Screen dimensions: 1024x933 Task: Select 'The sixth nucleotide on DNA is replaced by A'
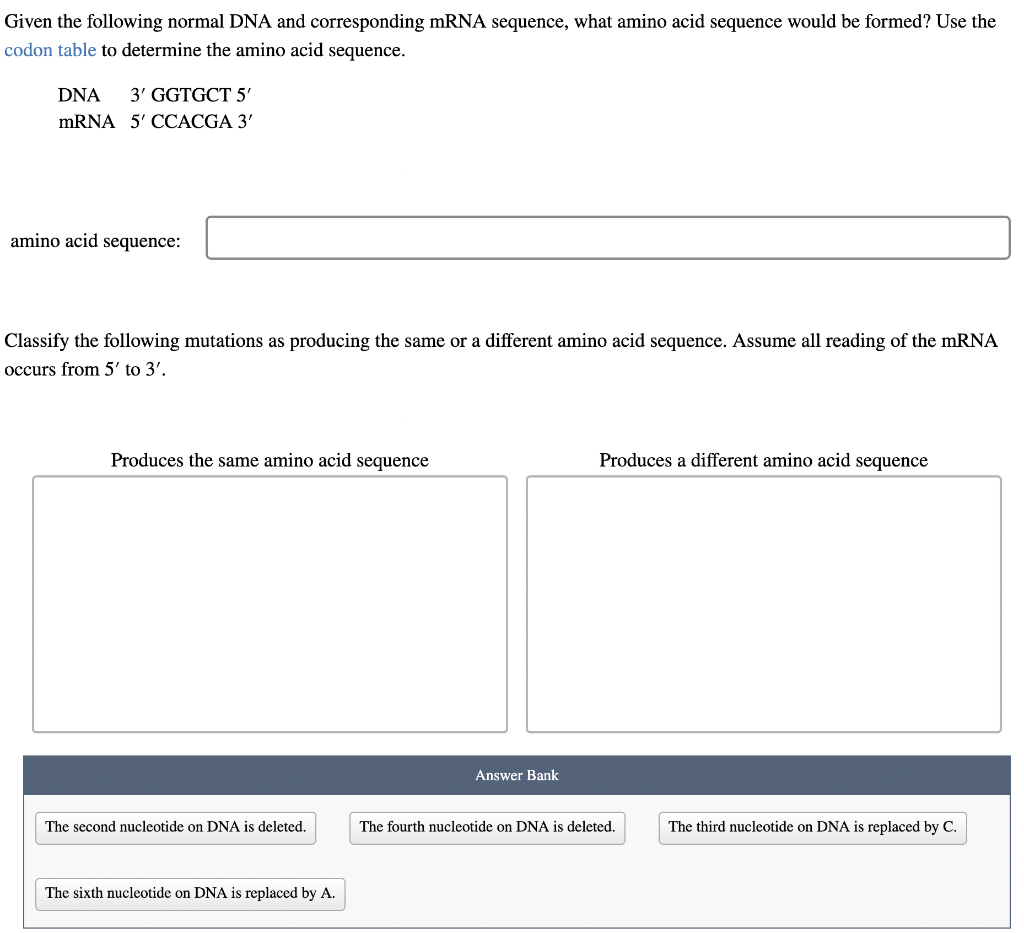[189, 893]
